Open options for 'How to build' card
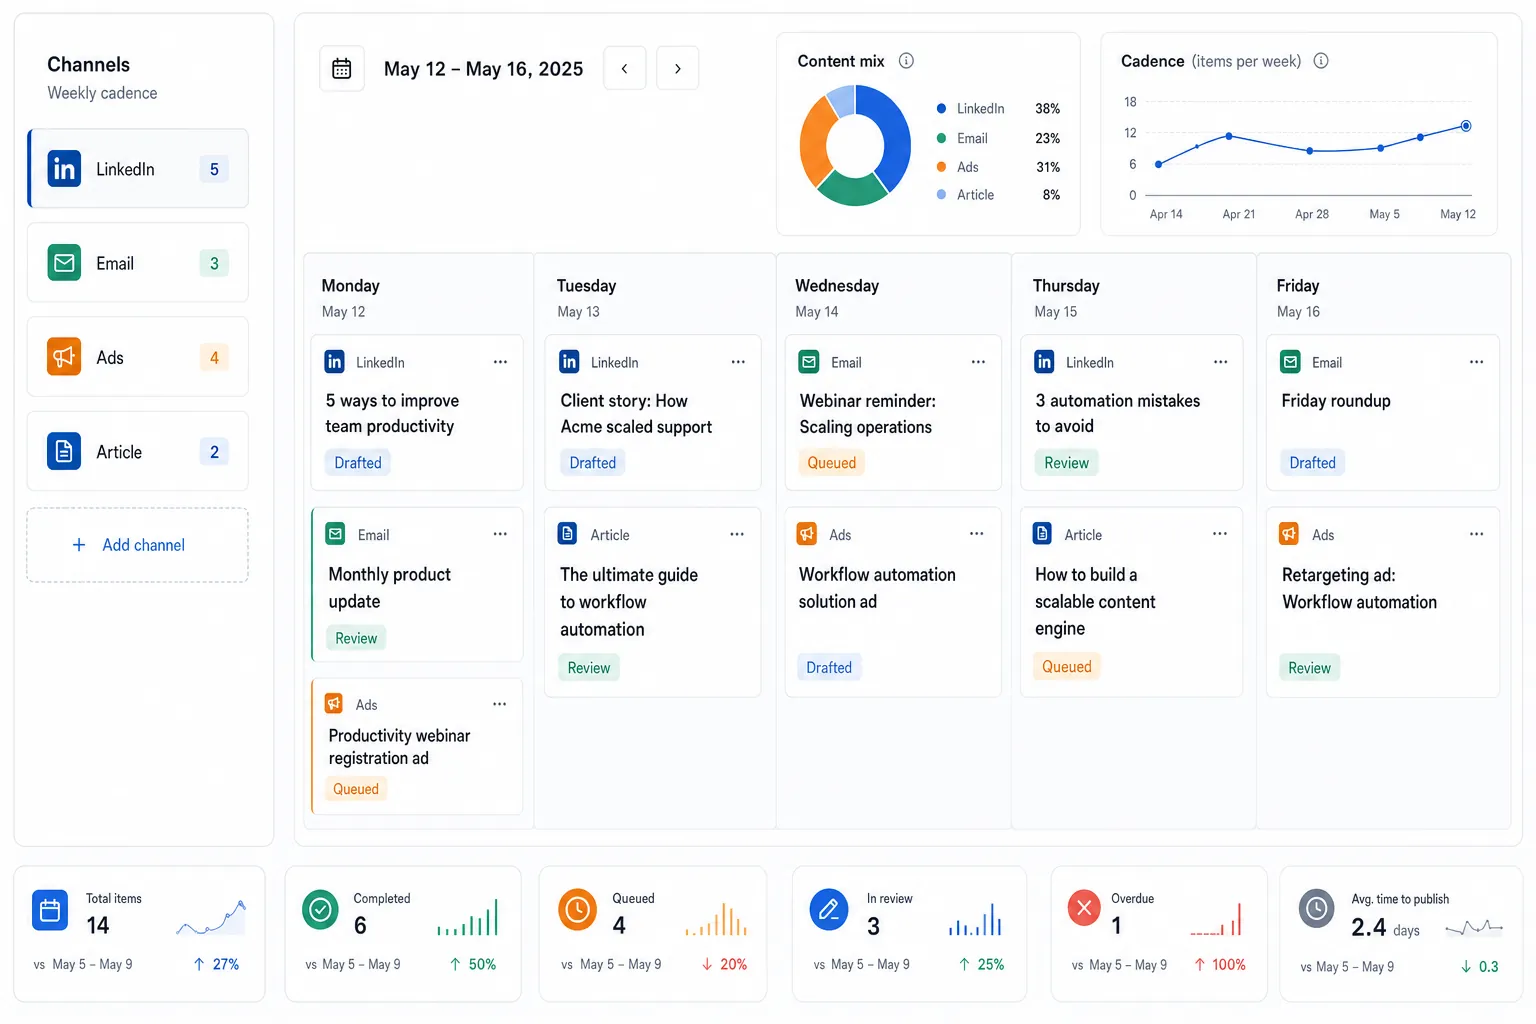Viewport: 1536px width, 1024px height. coord(1220,534)
